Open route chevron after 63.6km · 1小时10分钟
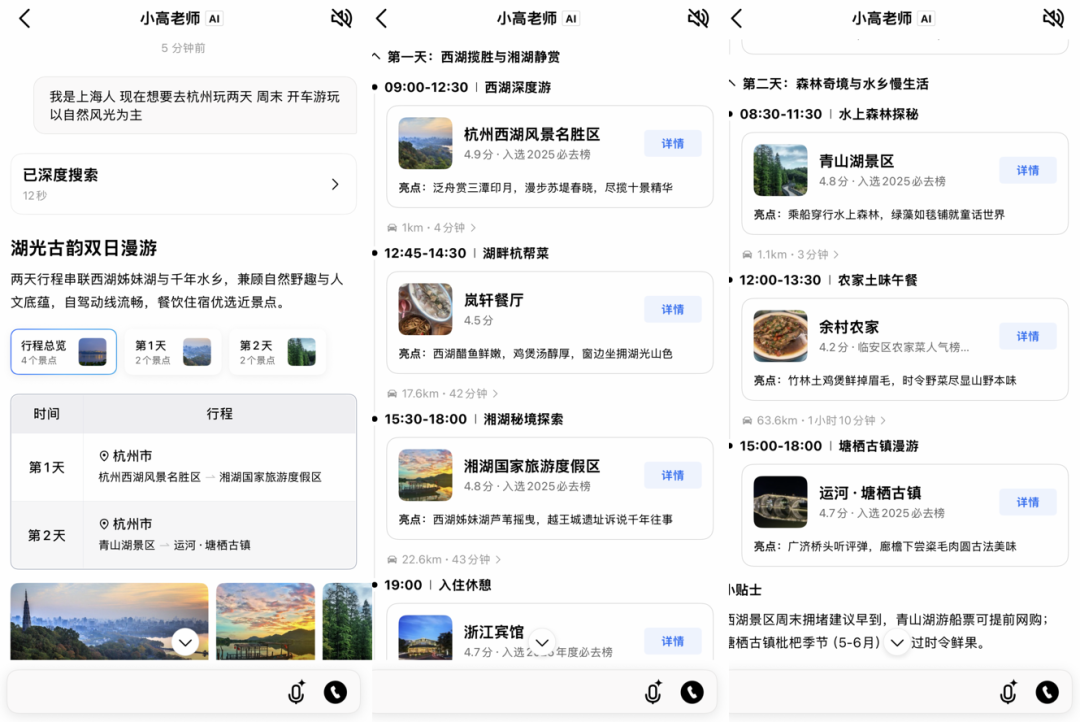The height and width of the screenshot is (722, 1080). (883, 420)
